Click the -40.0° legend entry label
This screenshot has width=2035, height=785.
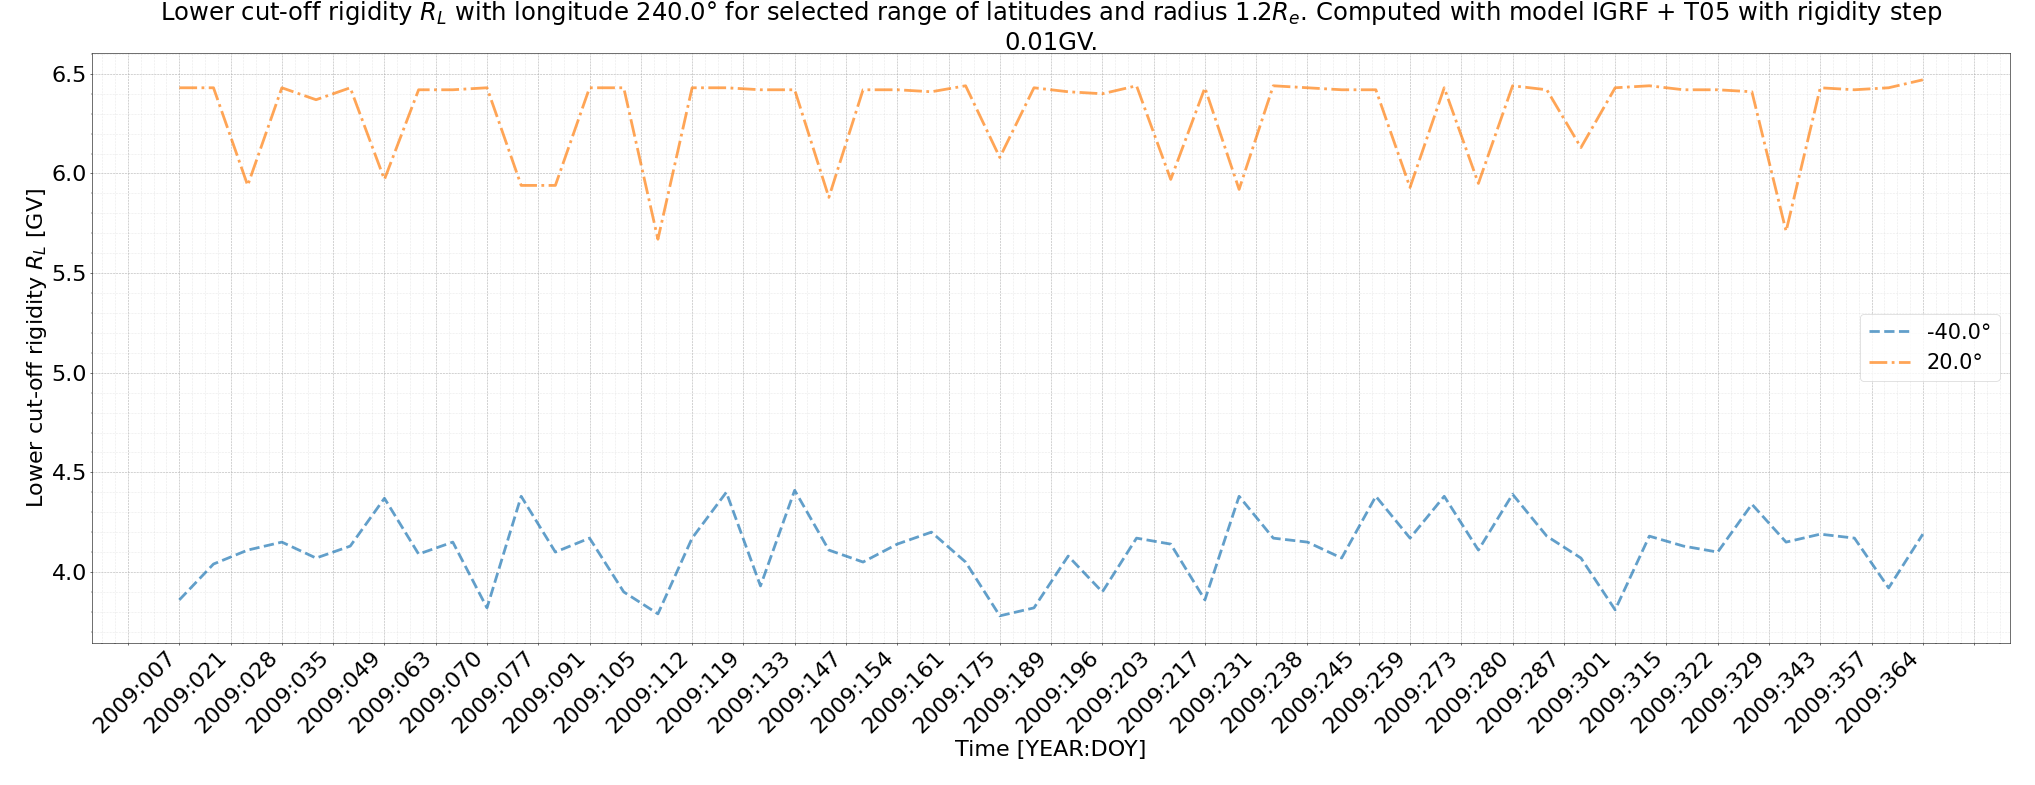coord(1958,331)
